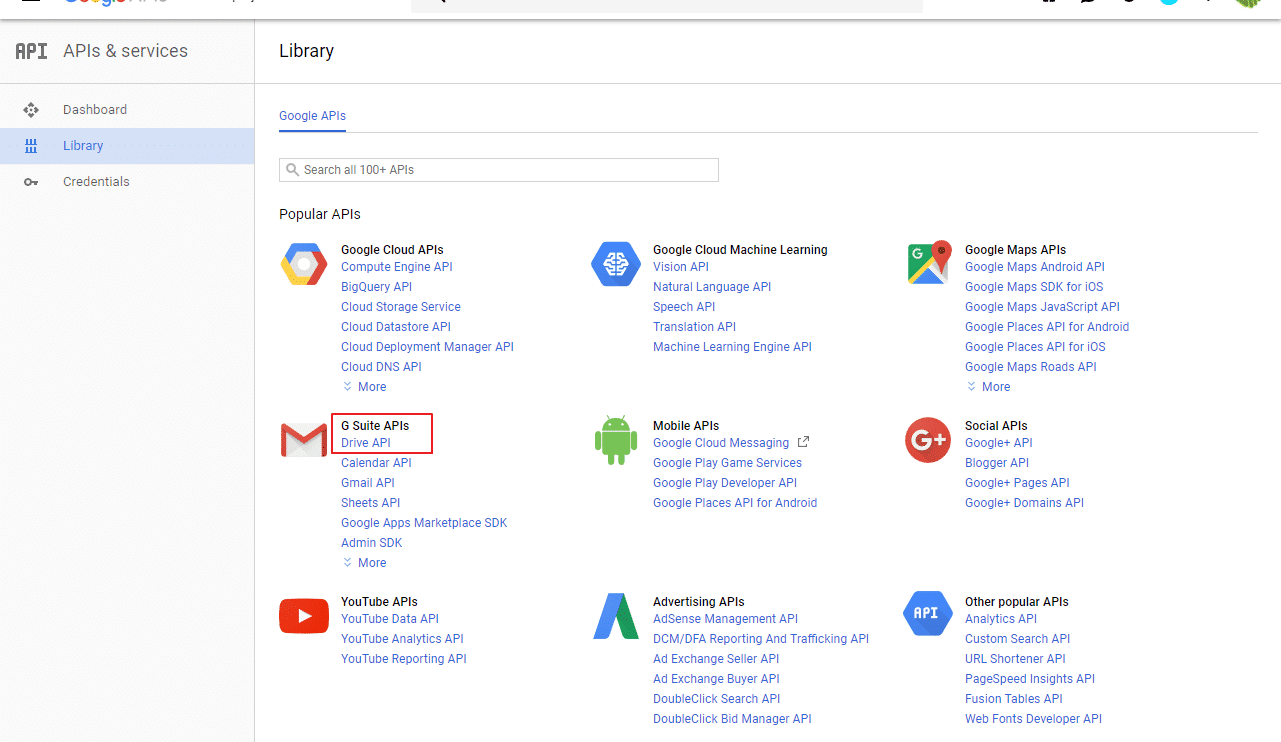
Task: Click the Android robot icon for Mobile APIs
Action: [x=616, y=440]
